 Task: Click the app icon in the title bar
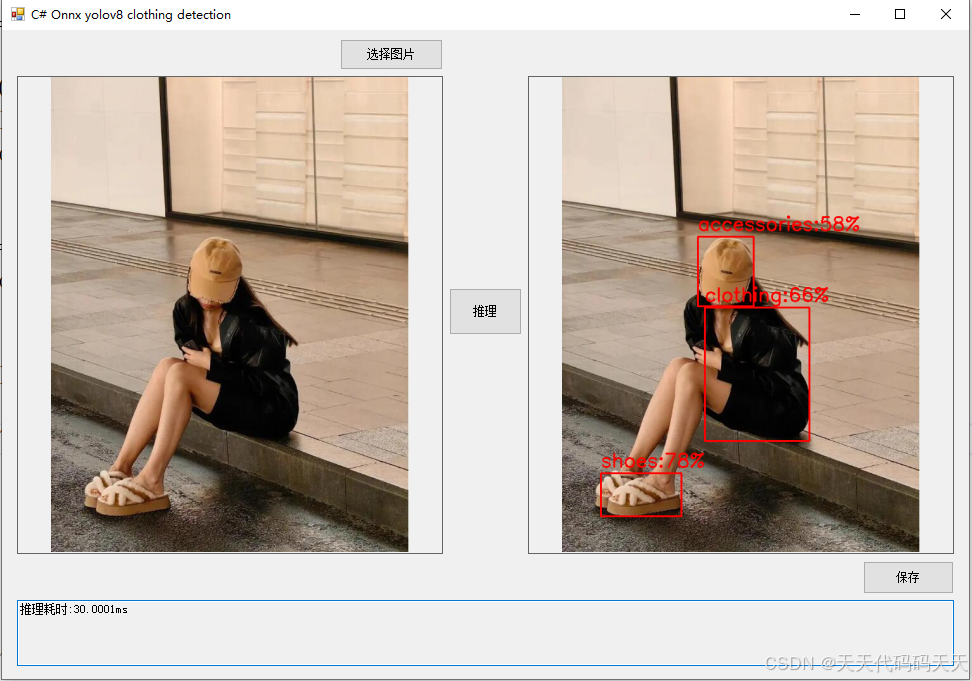18,14
